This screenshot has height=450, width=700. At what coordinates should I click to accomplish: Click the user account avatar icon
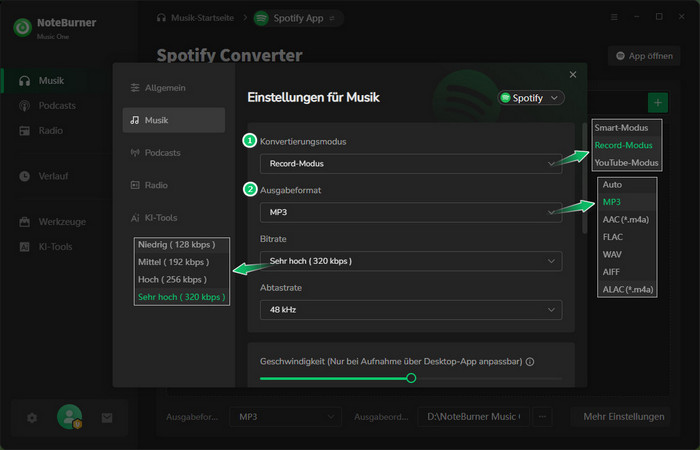click(x=70, y=417)
